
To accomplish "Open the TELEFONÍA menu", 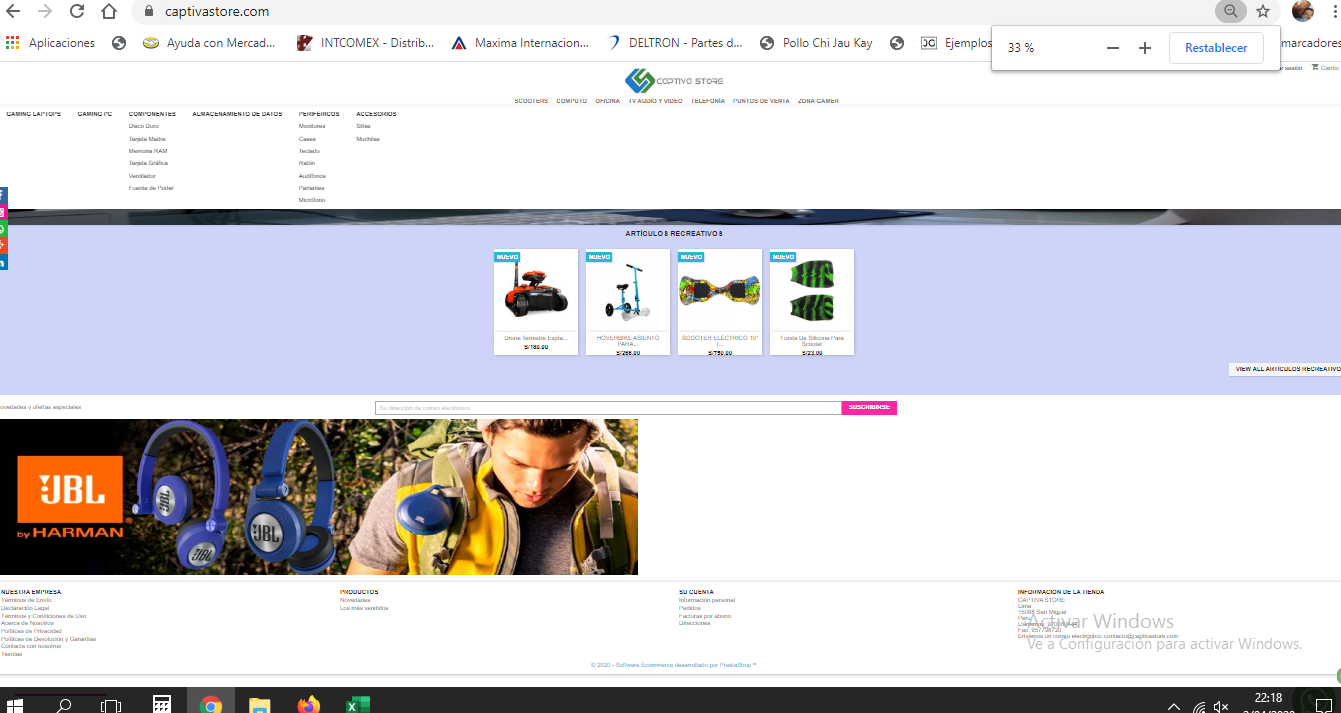I will click(x=708, y=101).
